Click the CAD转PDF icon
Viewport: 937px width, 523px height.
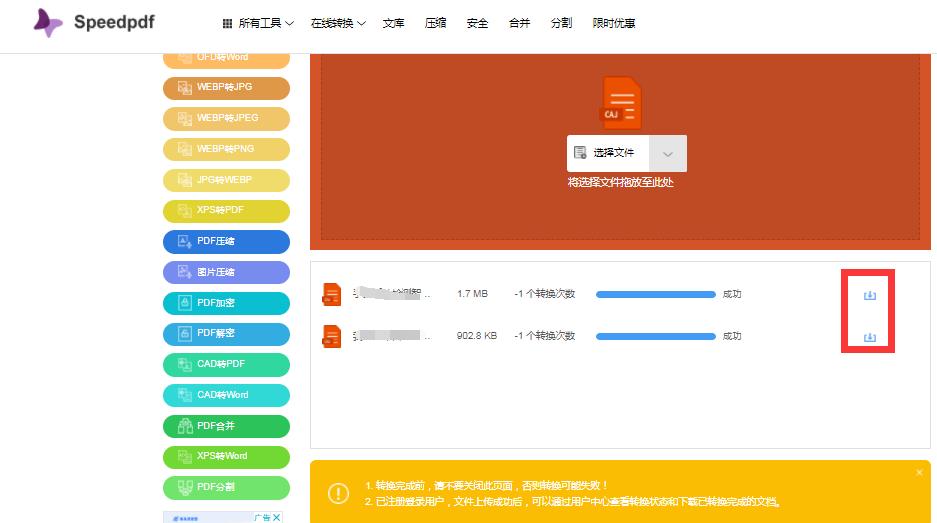(x=185, y=364)
